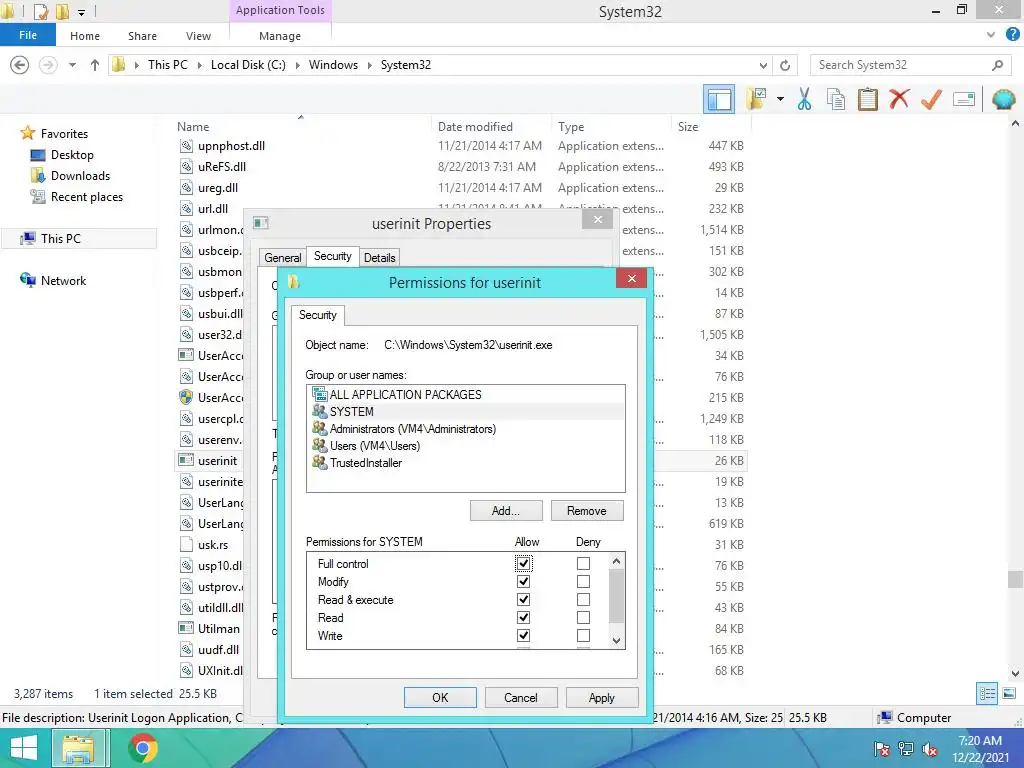Viewport: 1024px width, 768px height.
Task: Click the Properties quick access icon in title bar
Action: pos(40,11)
